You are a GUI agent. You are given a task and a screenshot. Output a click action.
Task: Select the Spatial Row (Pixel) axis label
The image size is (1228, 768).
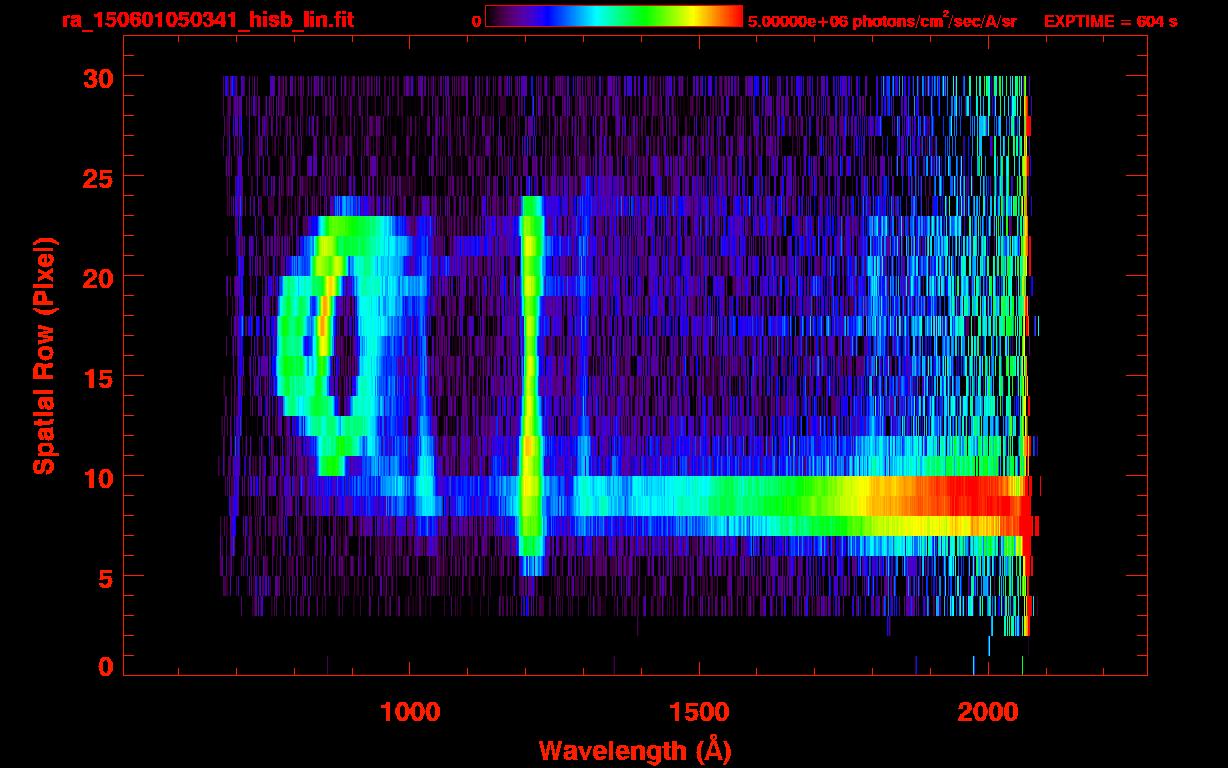(43, 356)
